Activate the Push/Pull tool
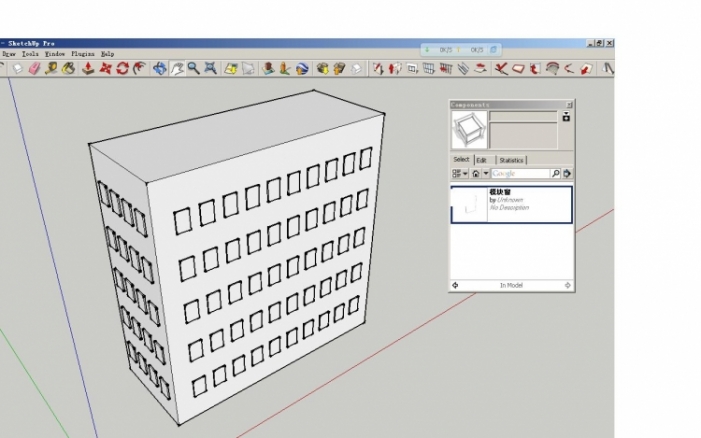Viewport: 701px width, 438px height. tap(88, 69)
